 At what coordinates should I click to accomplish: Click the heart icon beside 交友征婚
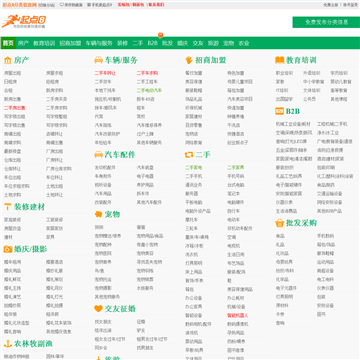(x=98, y=309)
